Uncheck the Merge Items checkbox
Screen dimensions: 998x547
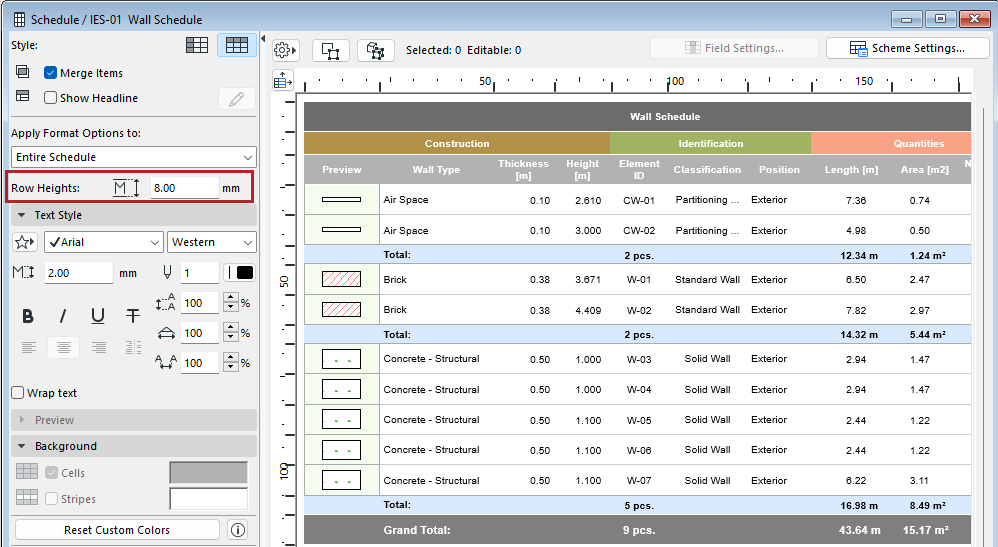click(x=51, y=73)
